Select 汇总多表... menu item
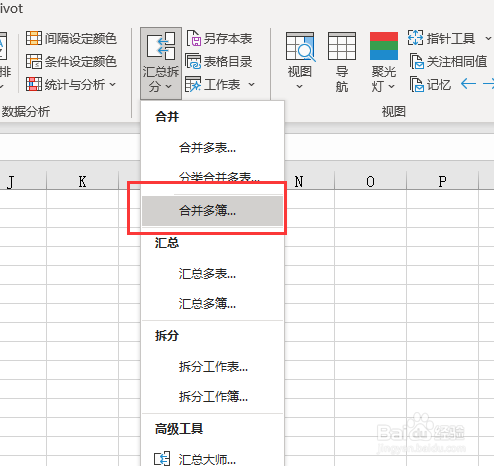 [212, 274]
